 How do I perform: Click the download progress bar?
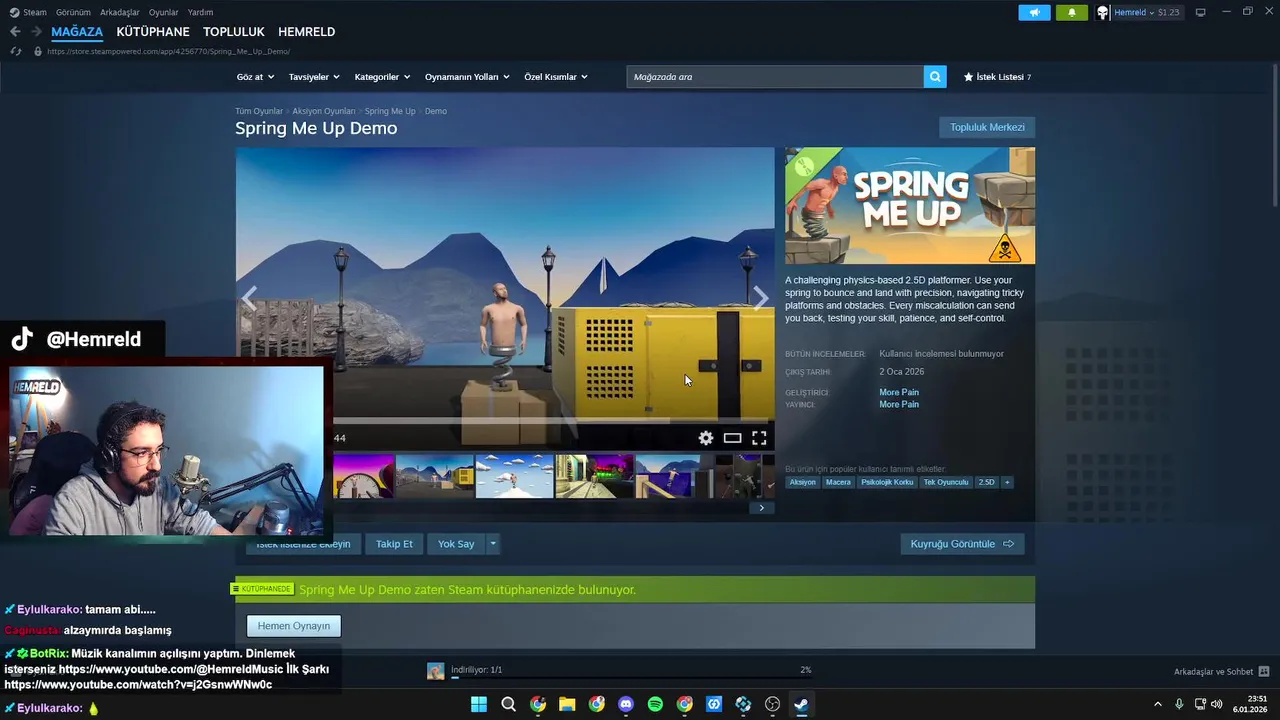[630, 678]
